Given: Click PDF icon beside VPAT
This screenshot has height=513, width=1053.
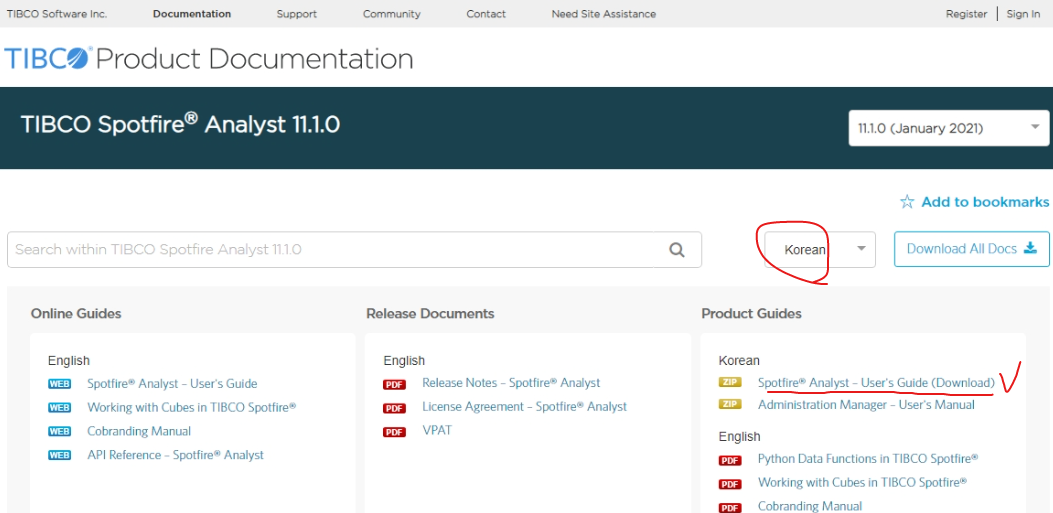Looking at the screenshot, I should tap(395, 432).
